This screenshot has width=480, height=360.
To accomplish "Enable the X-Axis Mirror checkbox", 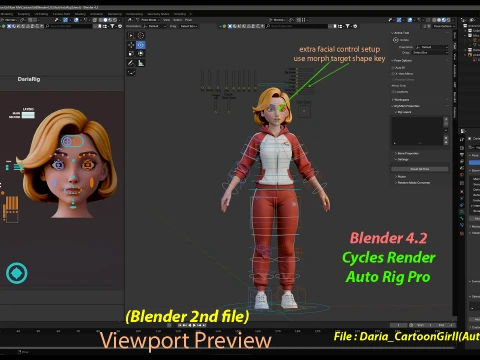I will pos(393,74).
